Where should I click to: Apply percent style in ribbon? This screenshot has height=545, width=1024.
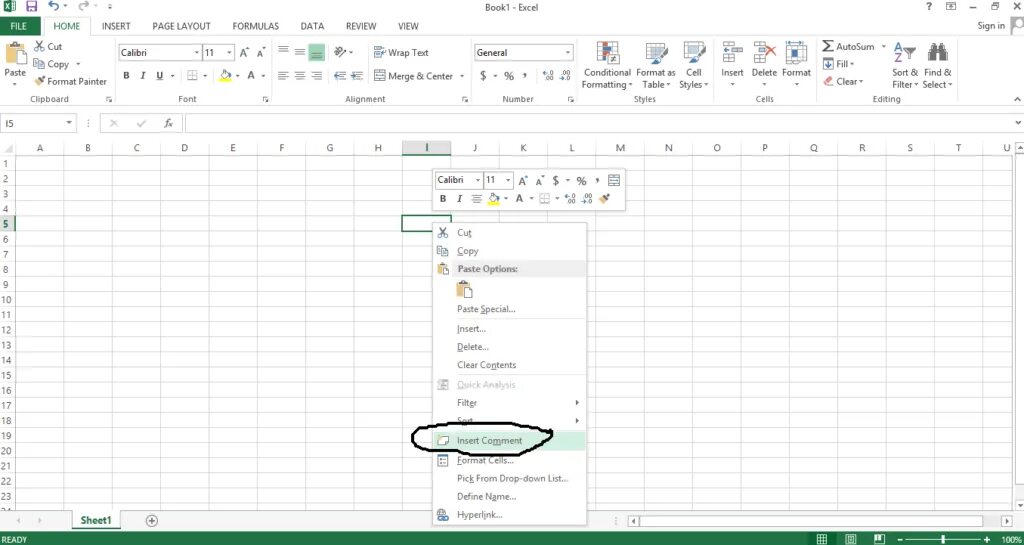pos(509,76)
